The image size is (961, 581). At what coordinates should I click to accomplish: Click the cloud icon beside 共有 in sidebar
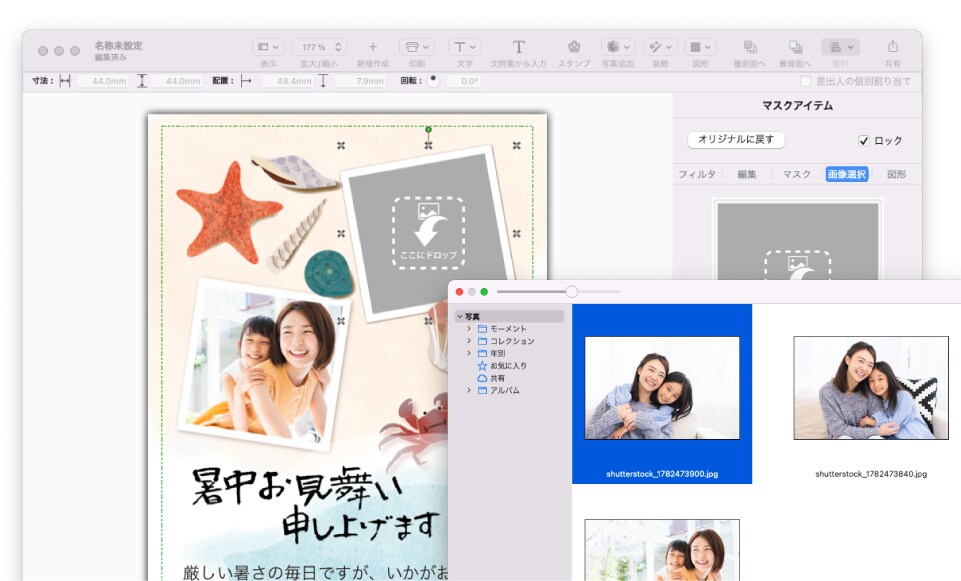click(482, 378)
